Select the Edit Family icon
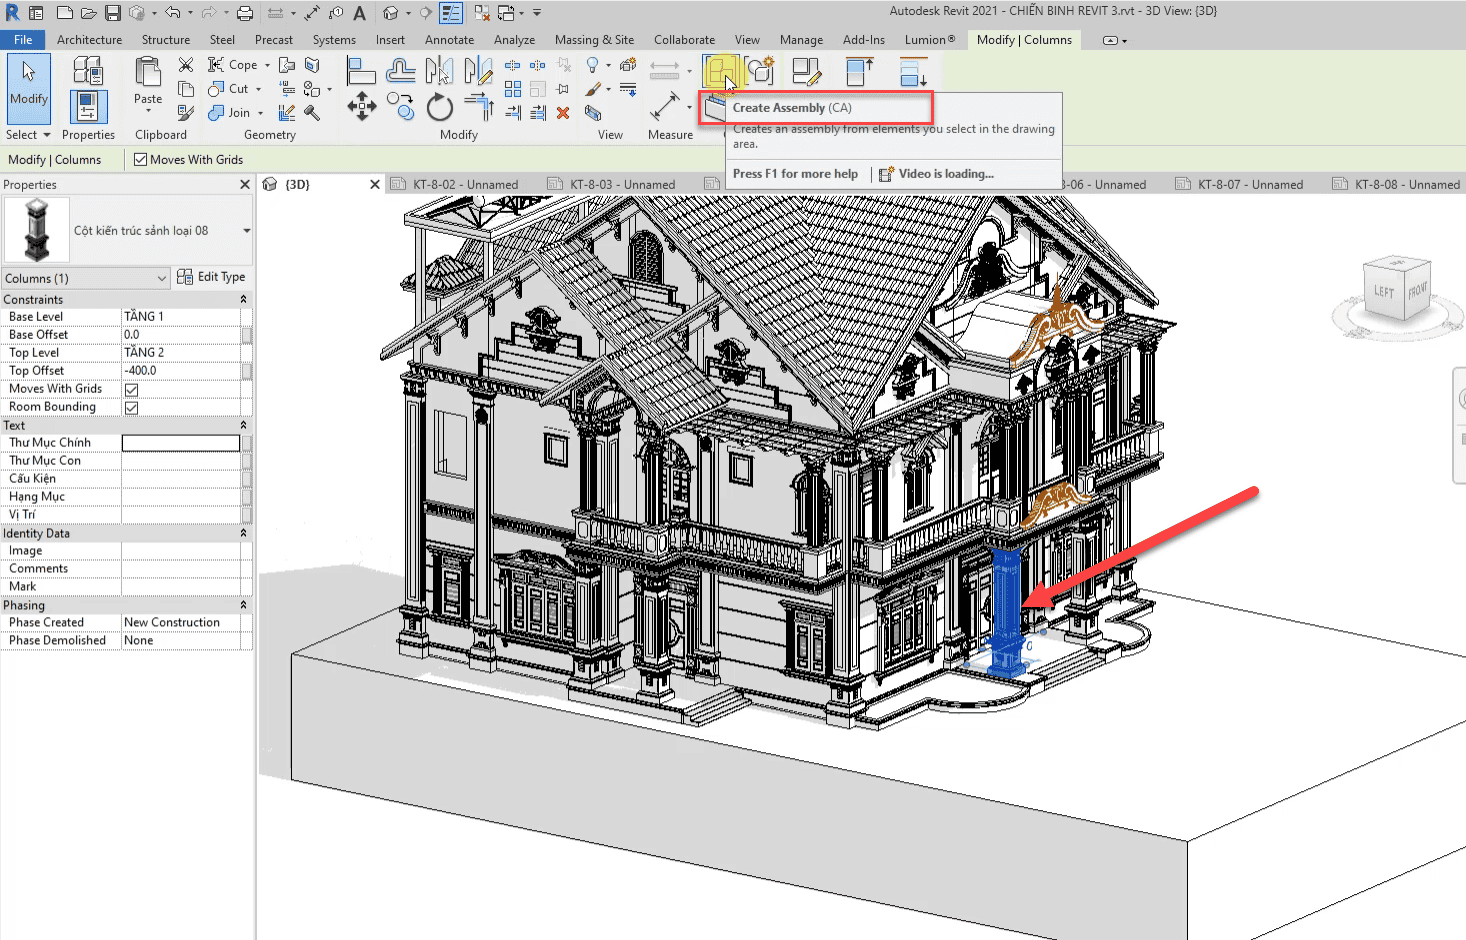1466x940 pixels. [x=806, y=71]
